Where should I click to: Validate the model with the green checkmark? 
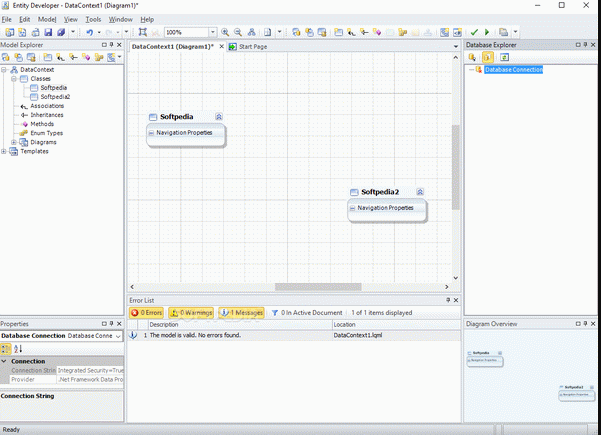474,33
